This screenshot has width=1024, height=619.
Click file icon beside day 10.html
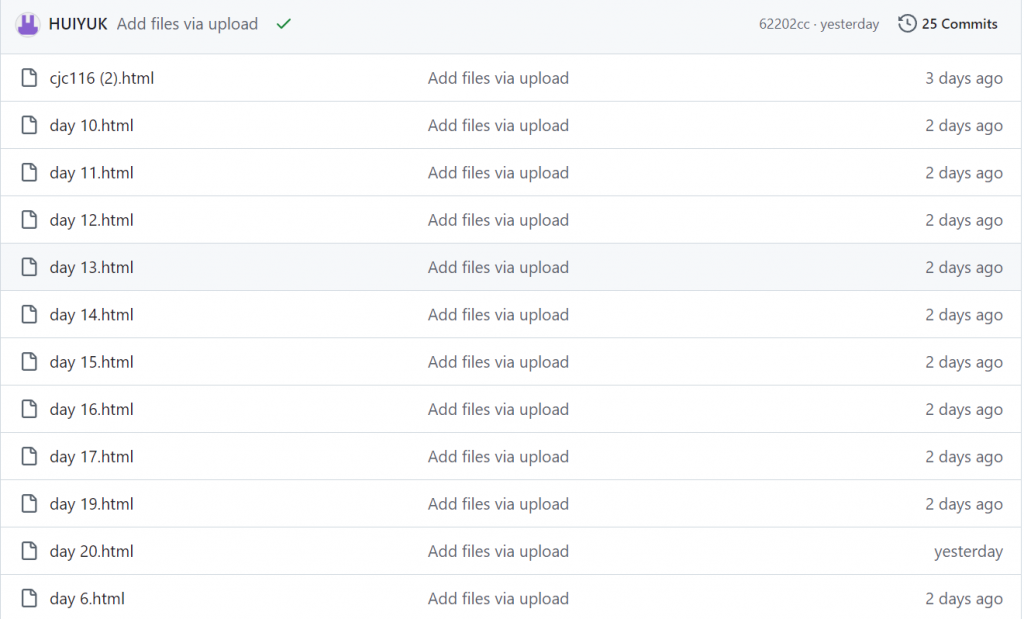(29, 125)
